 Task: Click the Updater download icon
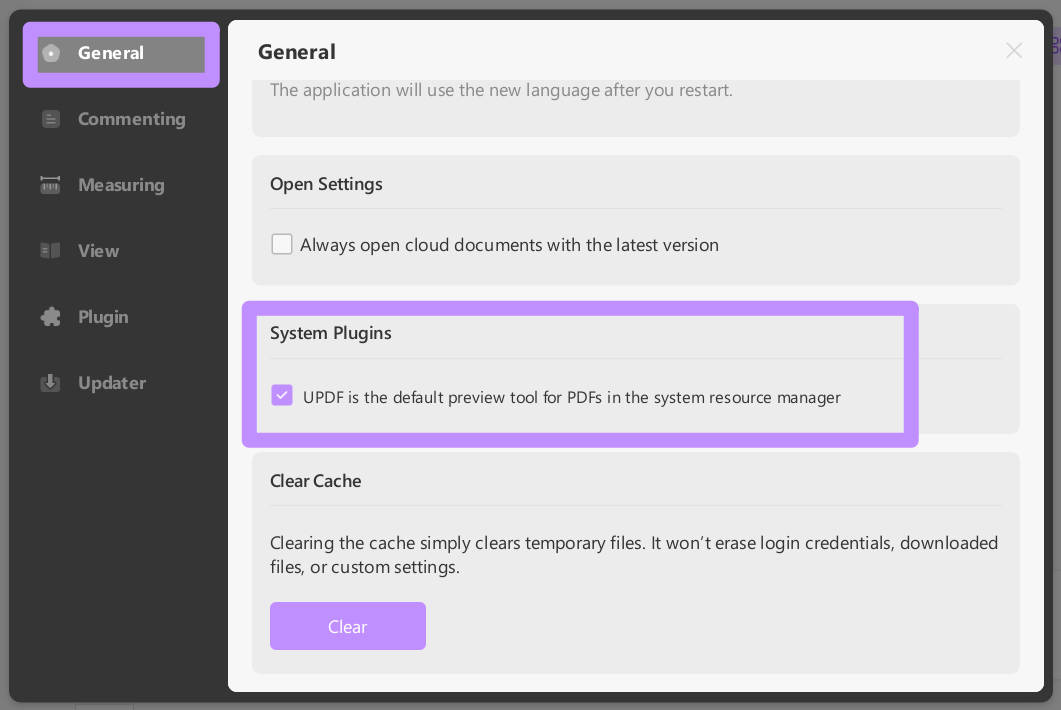(51, 383)
